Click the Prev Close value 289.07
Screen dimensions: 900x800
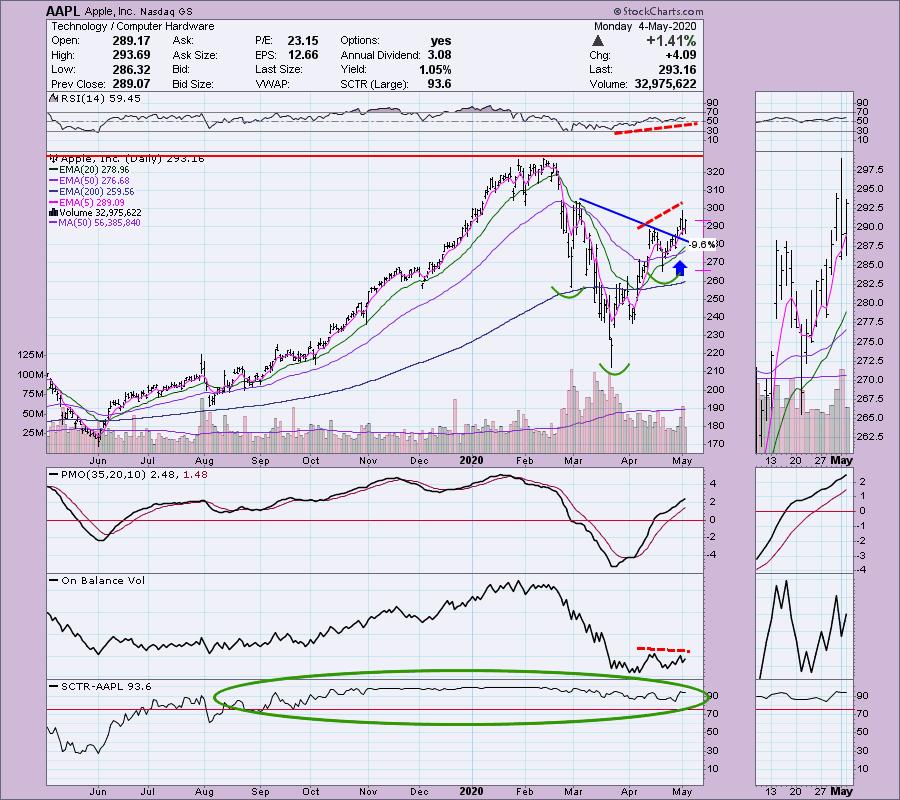point(131,84)
